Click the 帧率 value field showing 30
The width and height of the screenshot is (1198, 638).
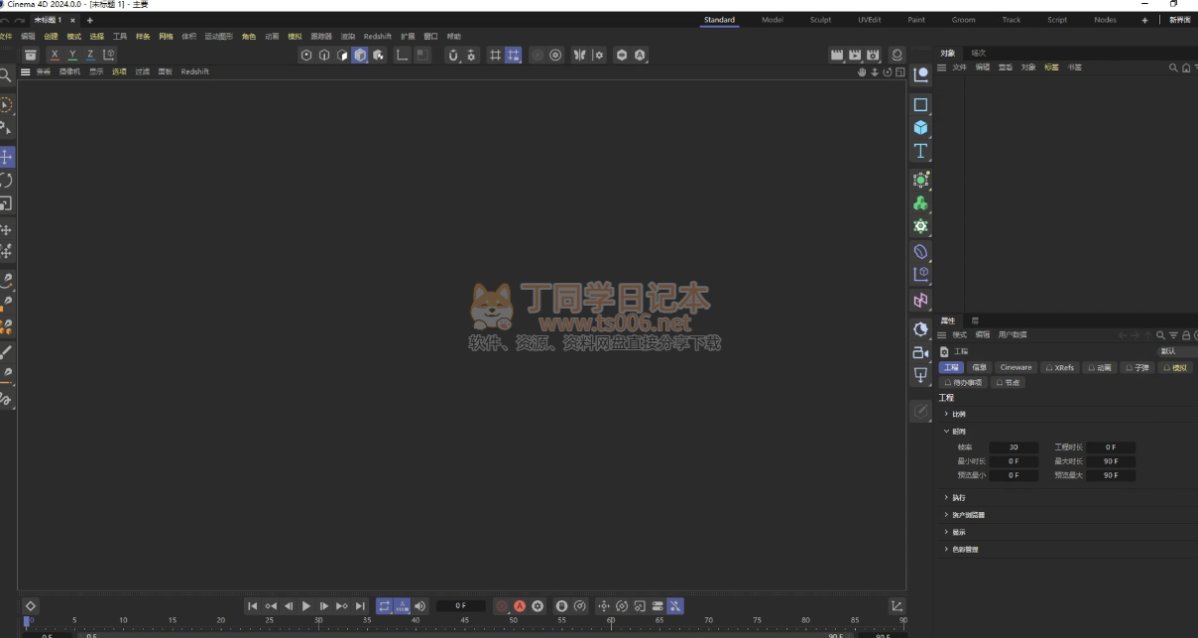pos(1013,447)
